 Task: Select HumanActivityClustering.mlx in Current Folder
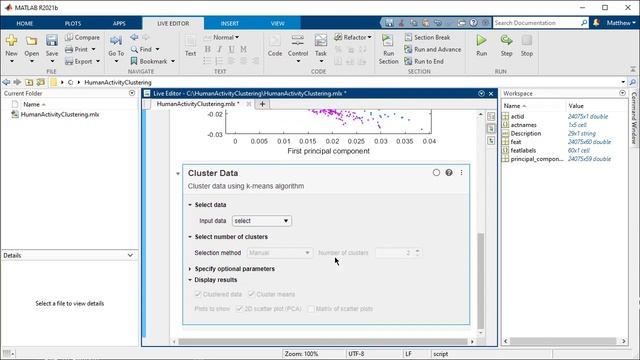(x=60, y=115)
